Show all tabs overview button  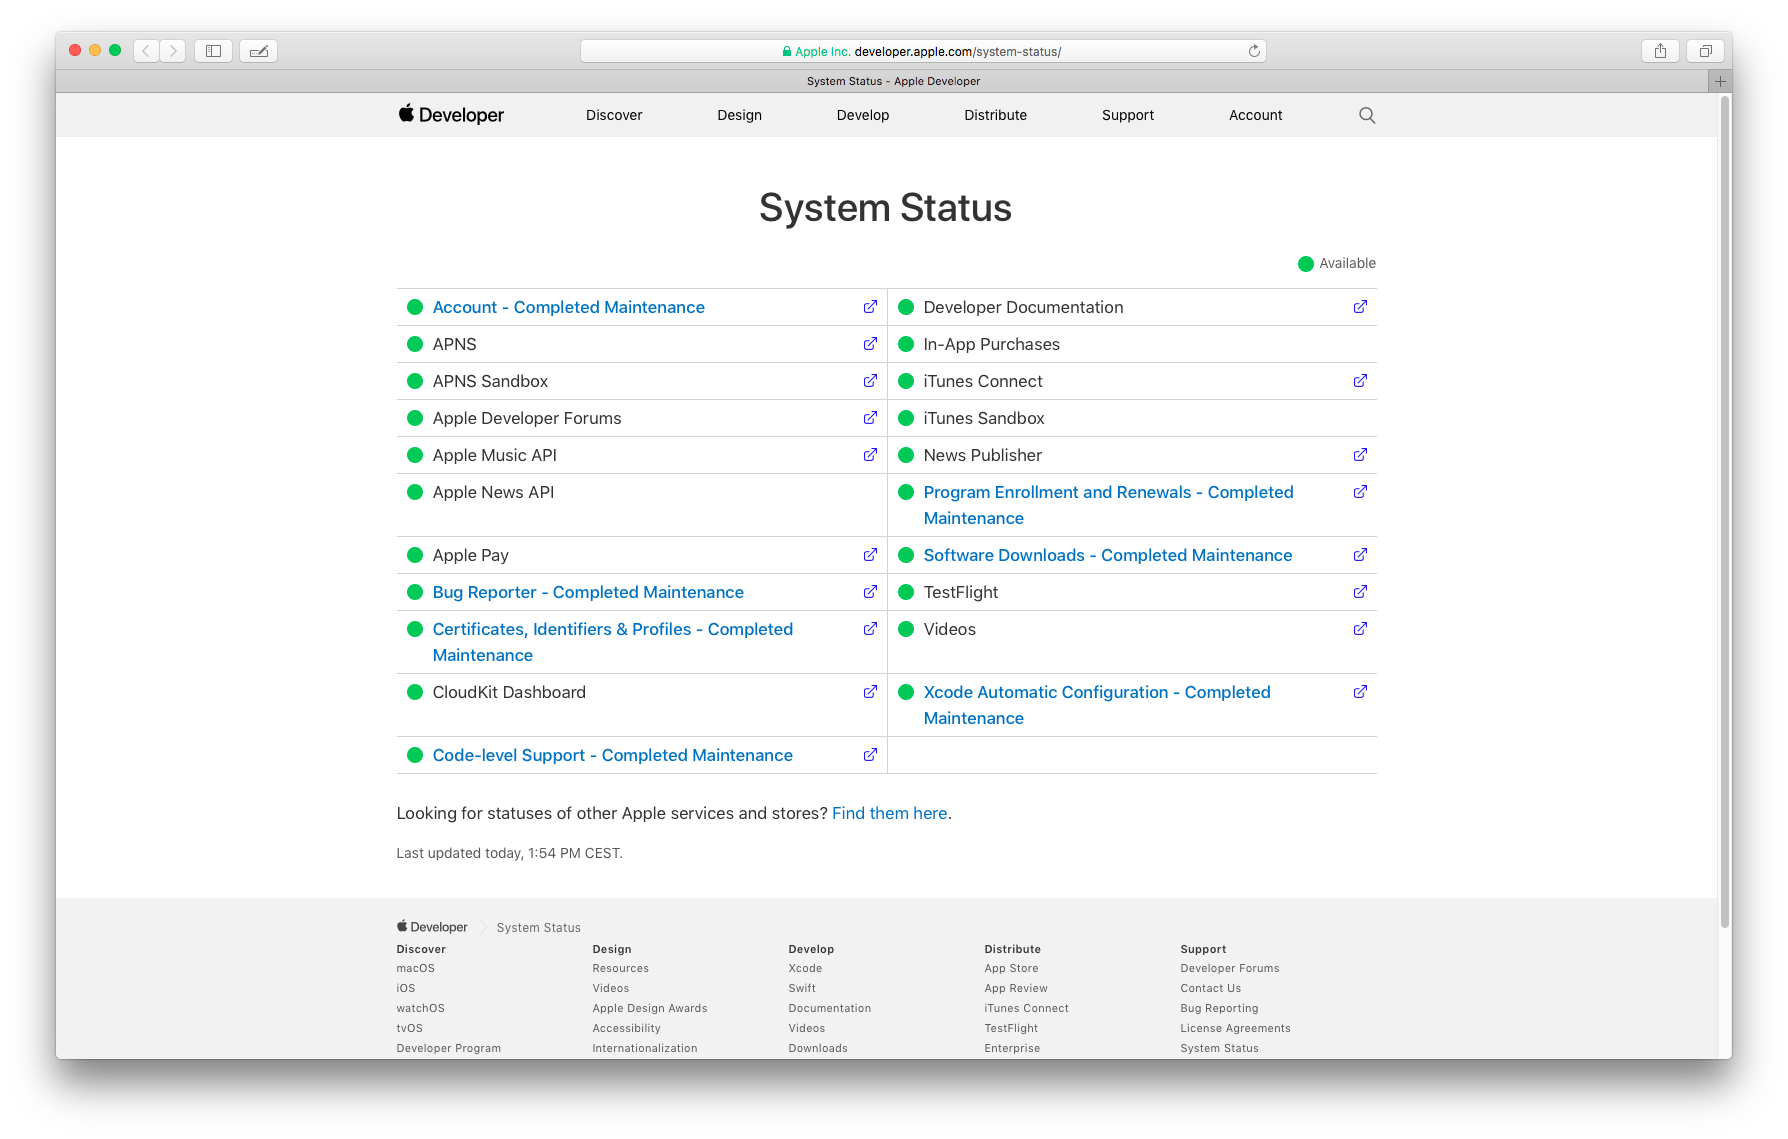[1706, 51]
